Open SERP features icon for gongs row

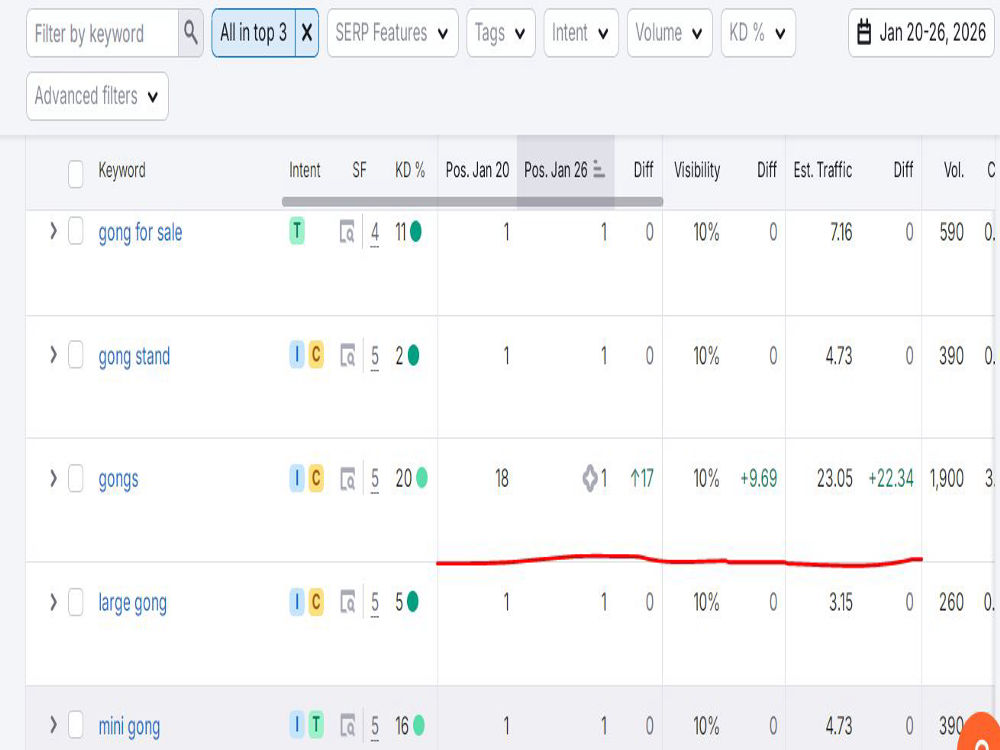346,479
